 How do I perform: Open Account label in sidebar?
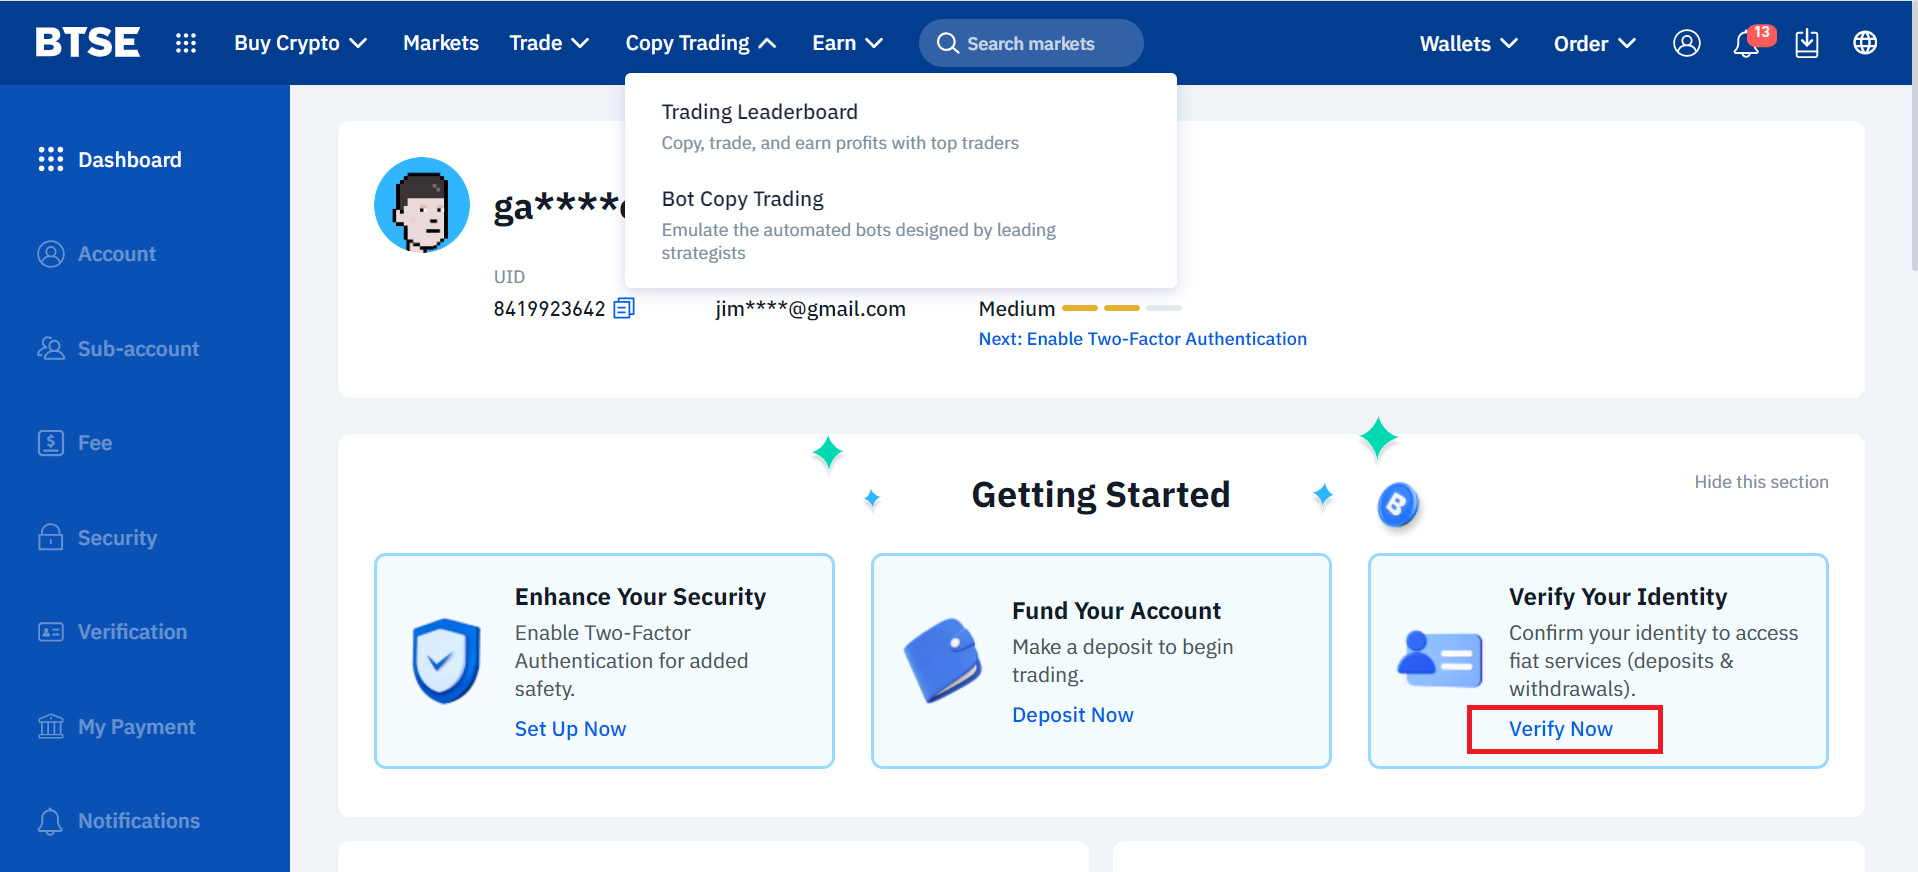[x=117, y=254]
